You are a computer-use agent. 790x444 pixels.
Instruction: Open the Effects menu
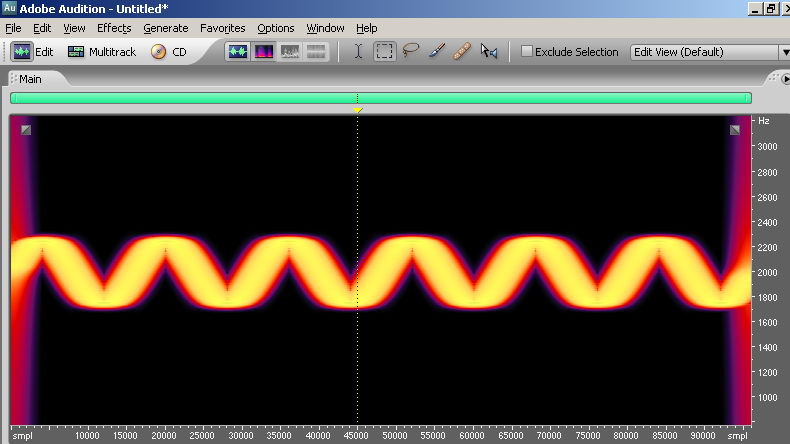(114, 28)
